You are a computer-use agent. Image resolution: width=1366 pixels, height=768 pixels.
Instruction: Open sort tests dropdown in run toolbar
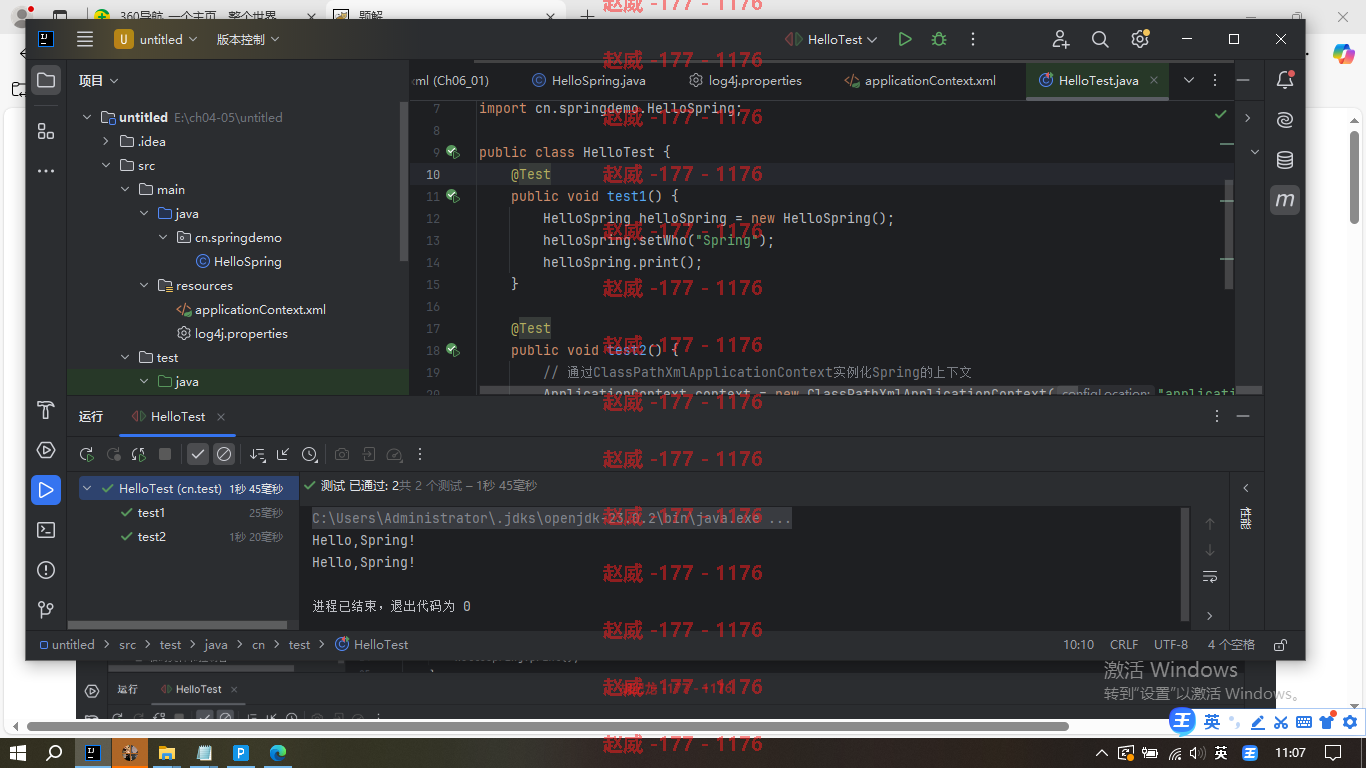[258, 454]
